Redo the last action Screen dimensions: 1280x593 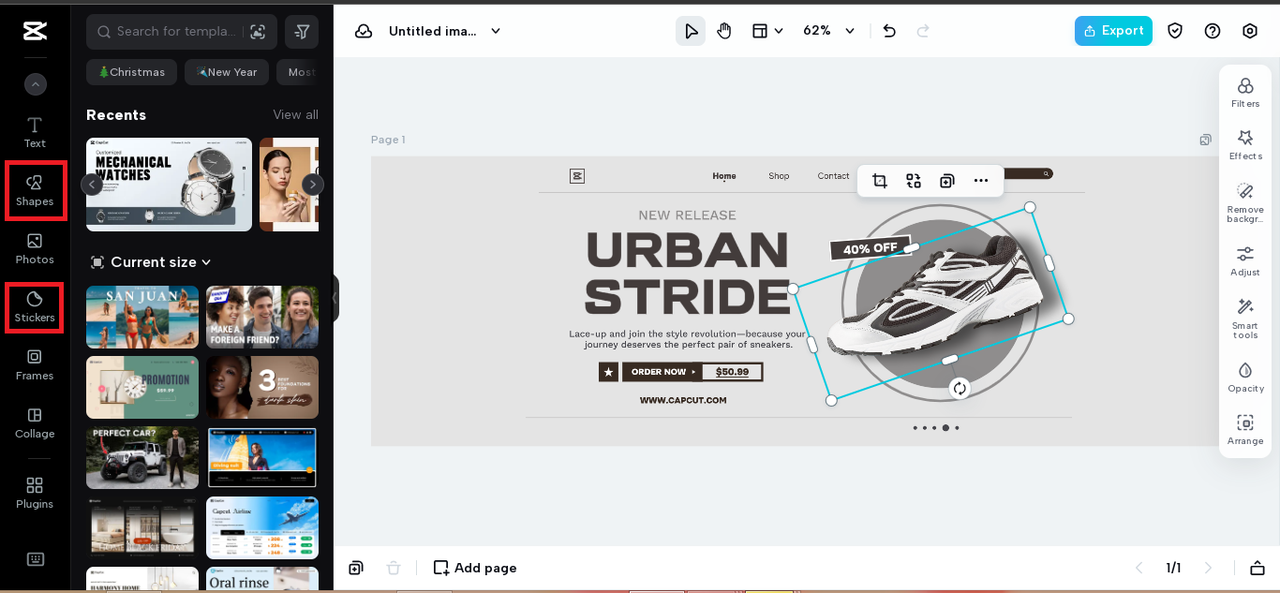pyautogui.click(x=923, y=31)
